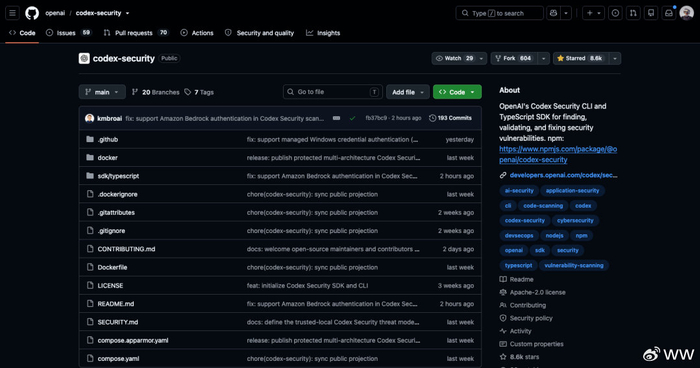The width and height of the screenshot is (700, 368).
Task: Open the main branch selector
Action: point(102,92)
